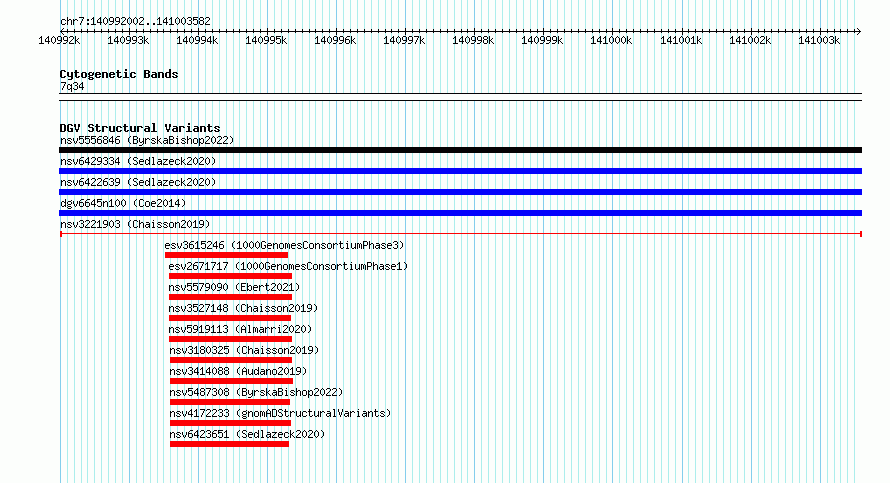Click the nsv5556846 (ByrskaBishop2022) label
The width and height of the screenshot is (890, 483).
pyautogui.click(x=147, y=140)
